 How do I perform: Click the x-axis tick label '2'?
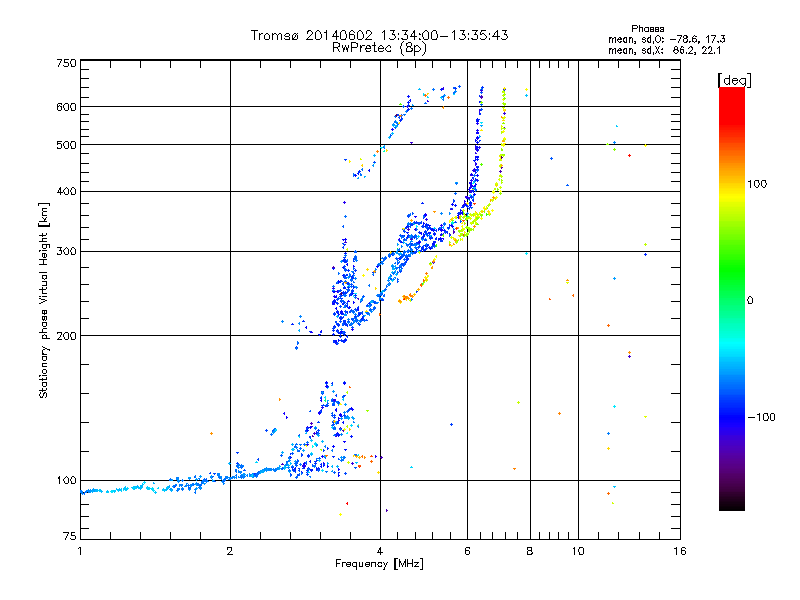(x=230, y=551)
